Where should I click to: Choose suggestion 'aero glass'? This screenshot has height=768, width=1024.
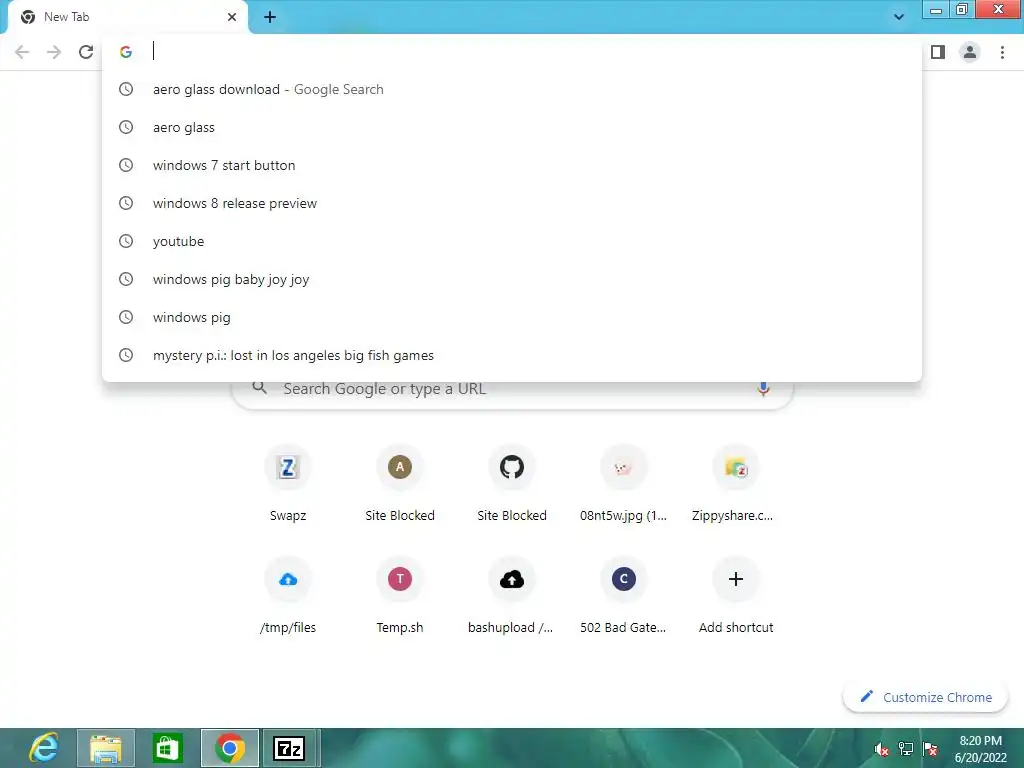[x=512, y=127]
